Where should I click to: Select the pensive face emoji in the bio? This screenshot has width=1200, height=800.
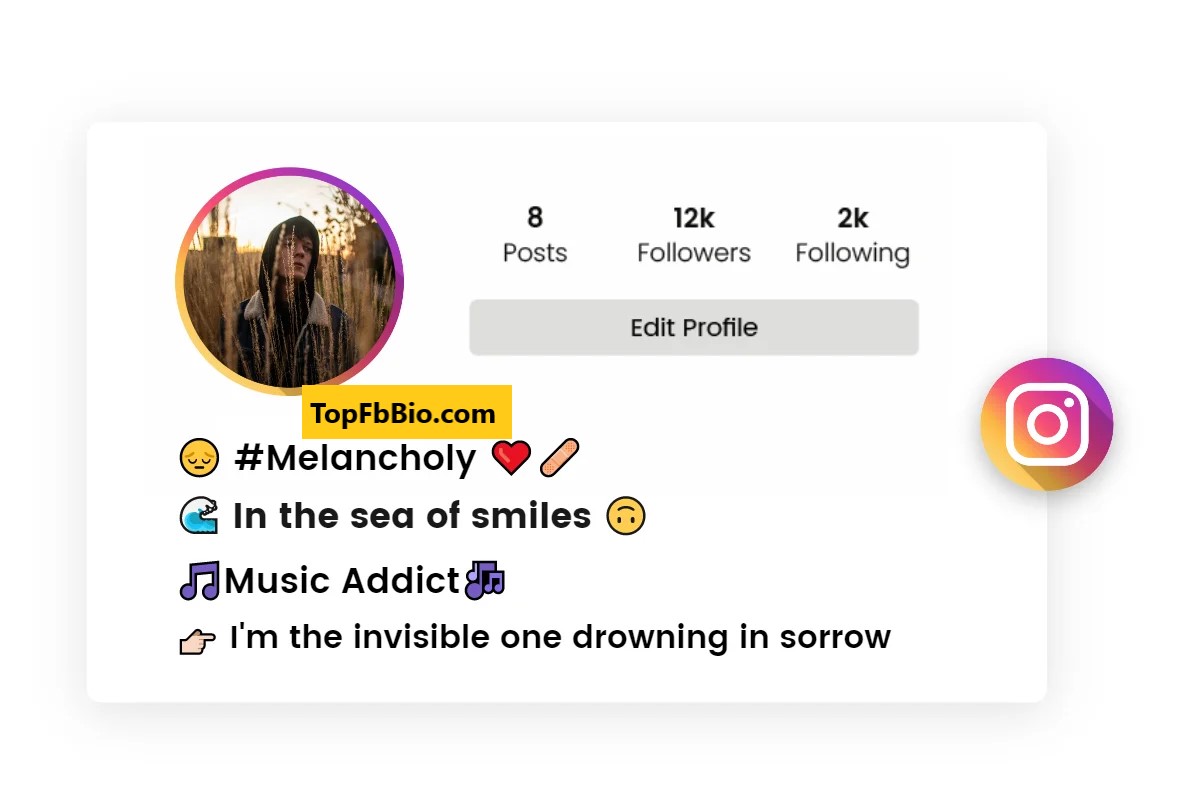click(x=199, y=457)
